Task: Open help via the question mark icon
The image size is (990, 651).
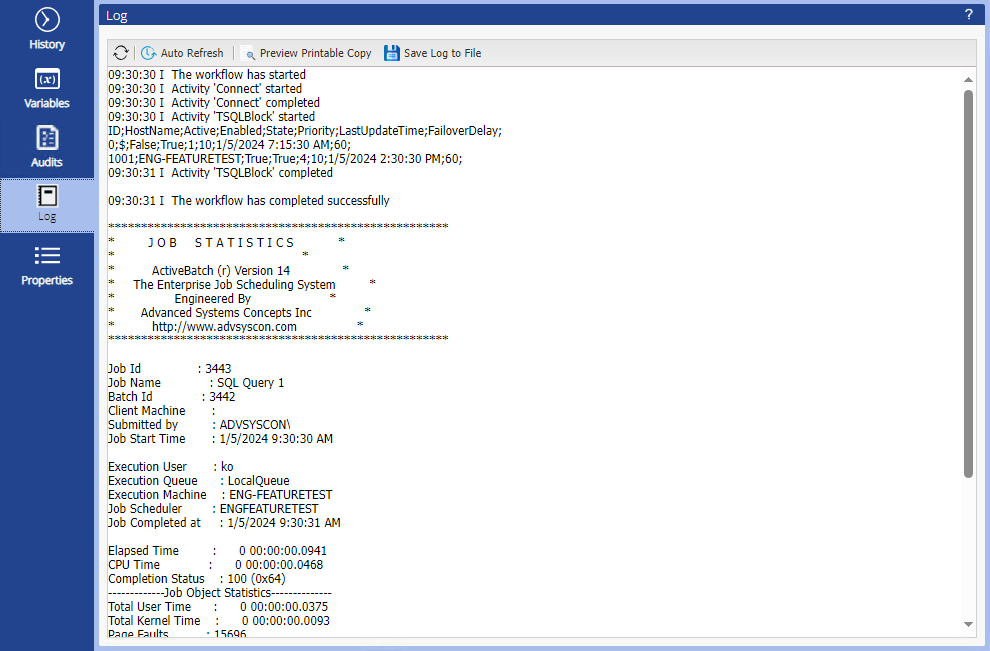Action: point(967,15)
